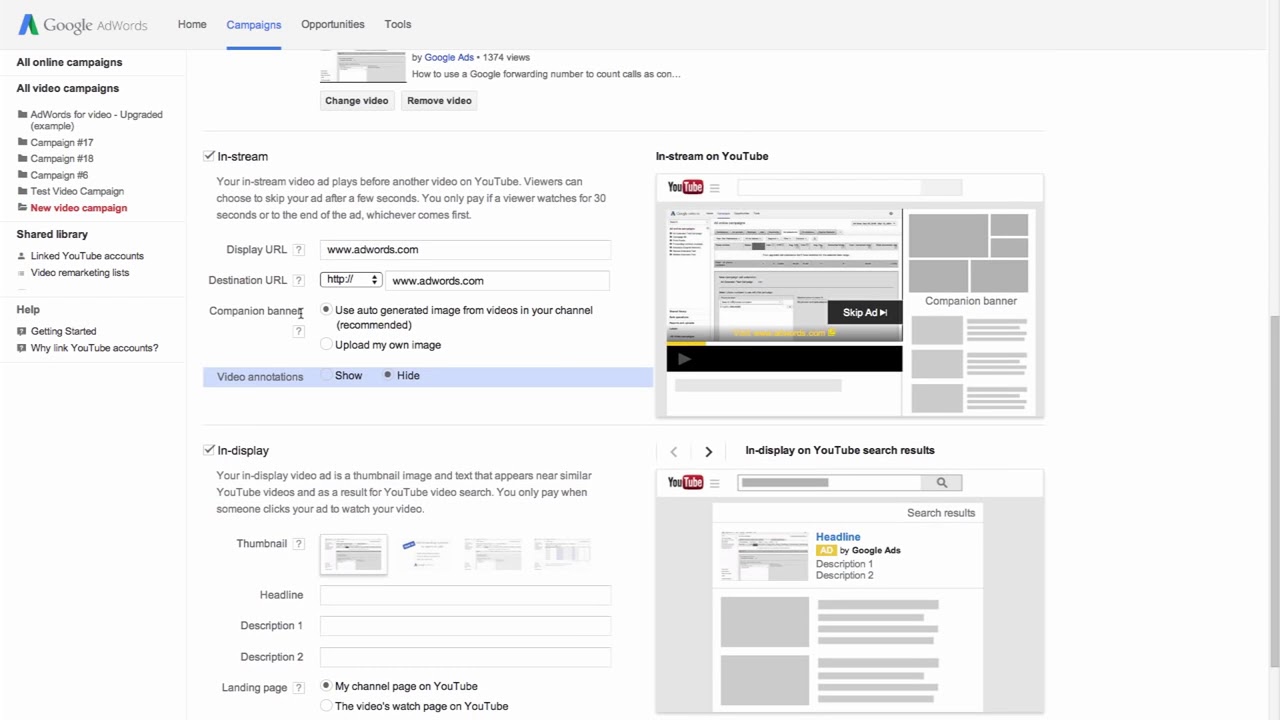Click the Headline input field
Viewport: 1280px width, 720px height.
click(x=465, y=595)
